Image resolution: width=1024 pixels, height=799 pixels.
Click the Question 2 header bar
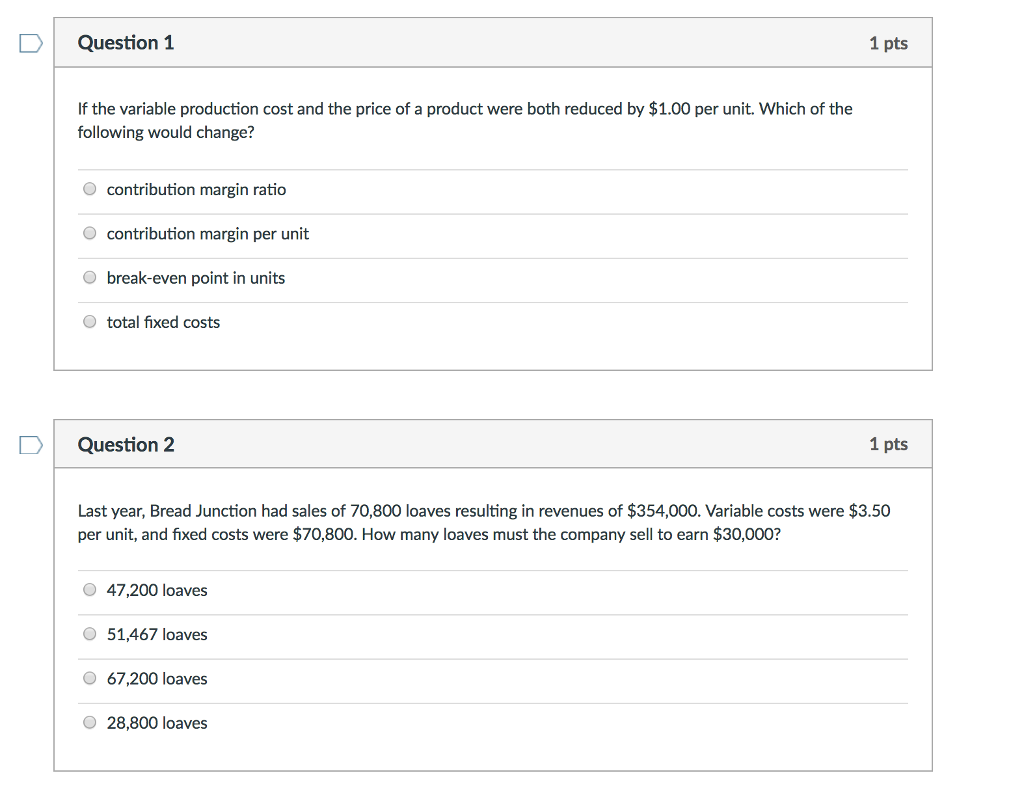[493, 444]
